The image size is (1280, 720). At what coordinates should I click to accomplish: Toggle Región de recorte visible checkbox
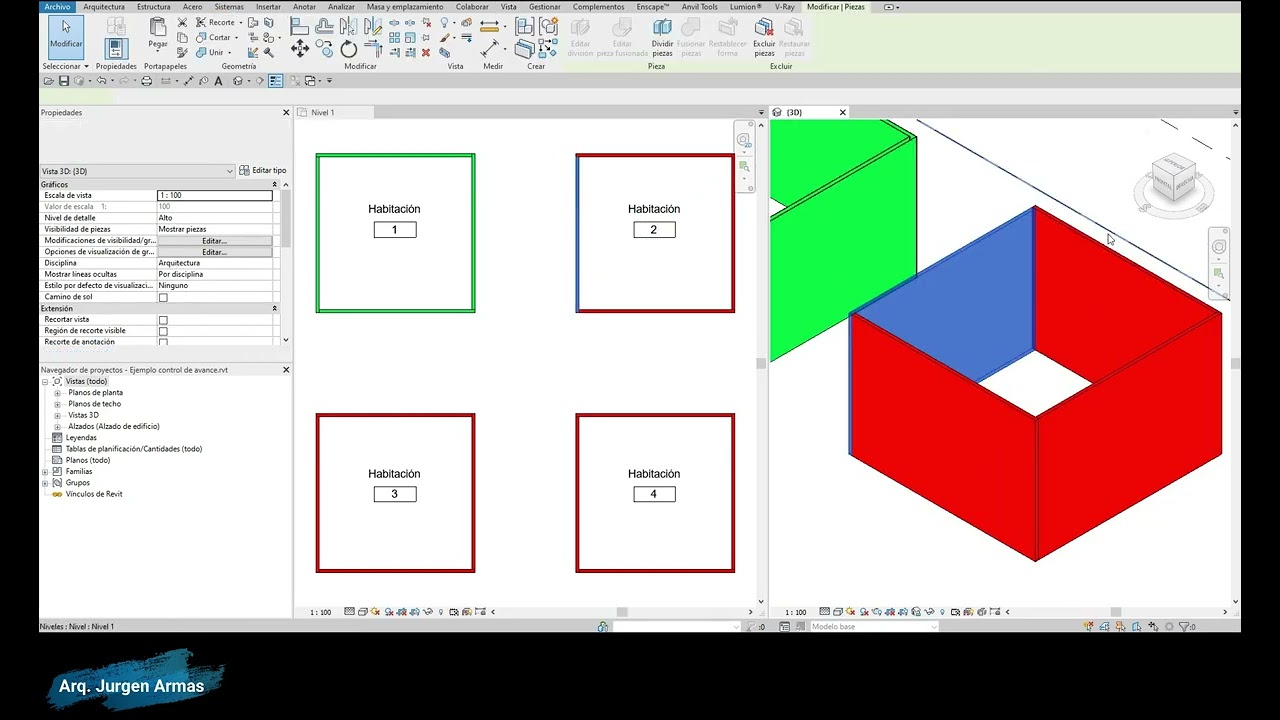163,331
